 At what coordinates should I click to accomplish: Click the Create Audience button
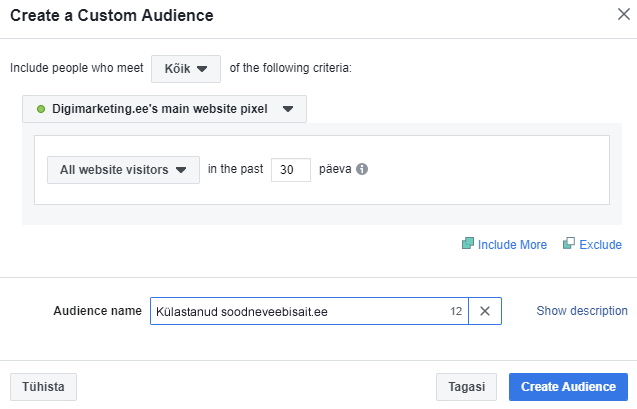pyautogui.click(x=568, y=387)
